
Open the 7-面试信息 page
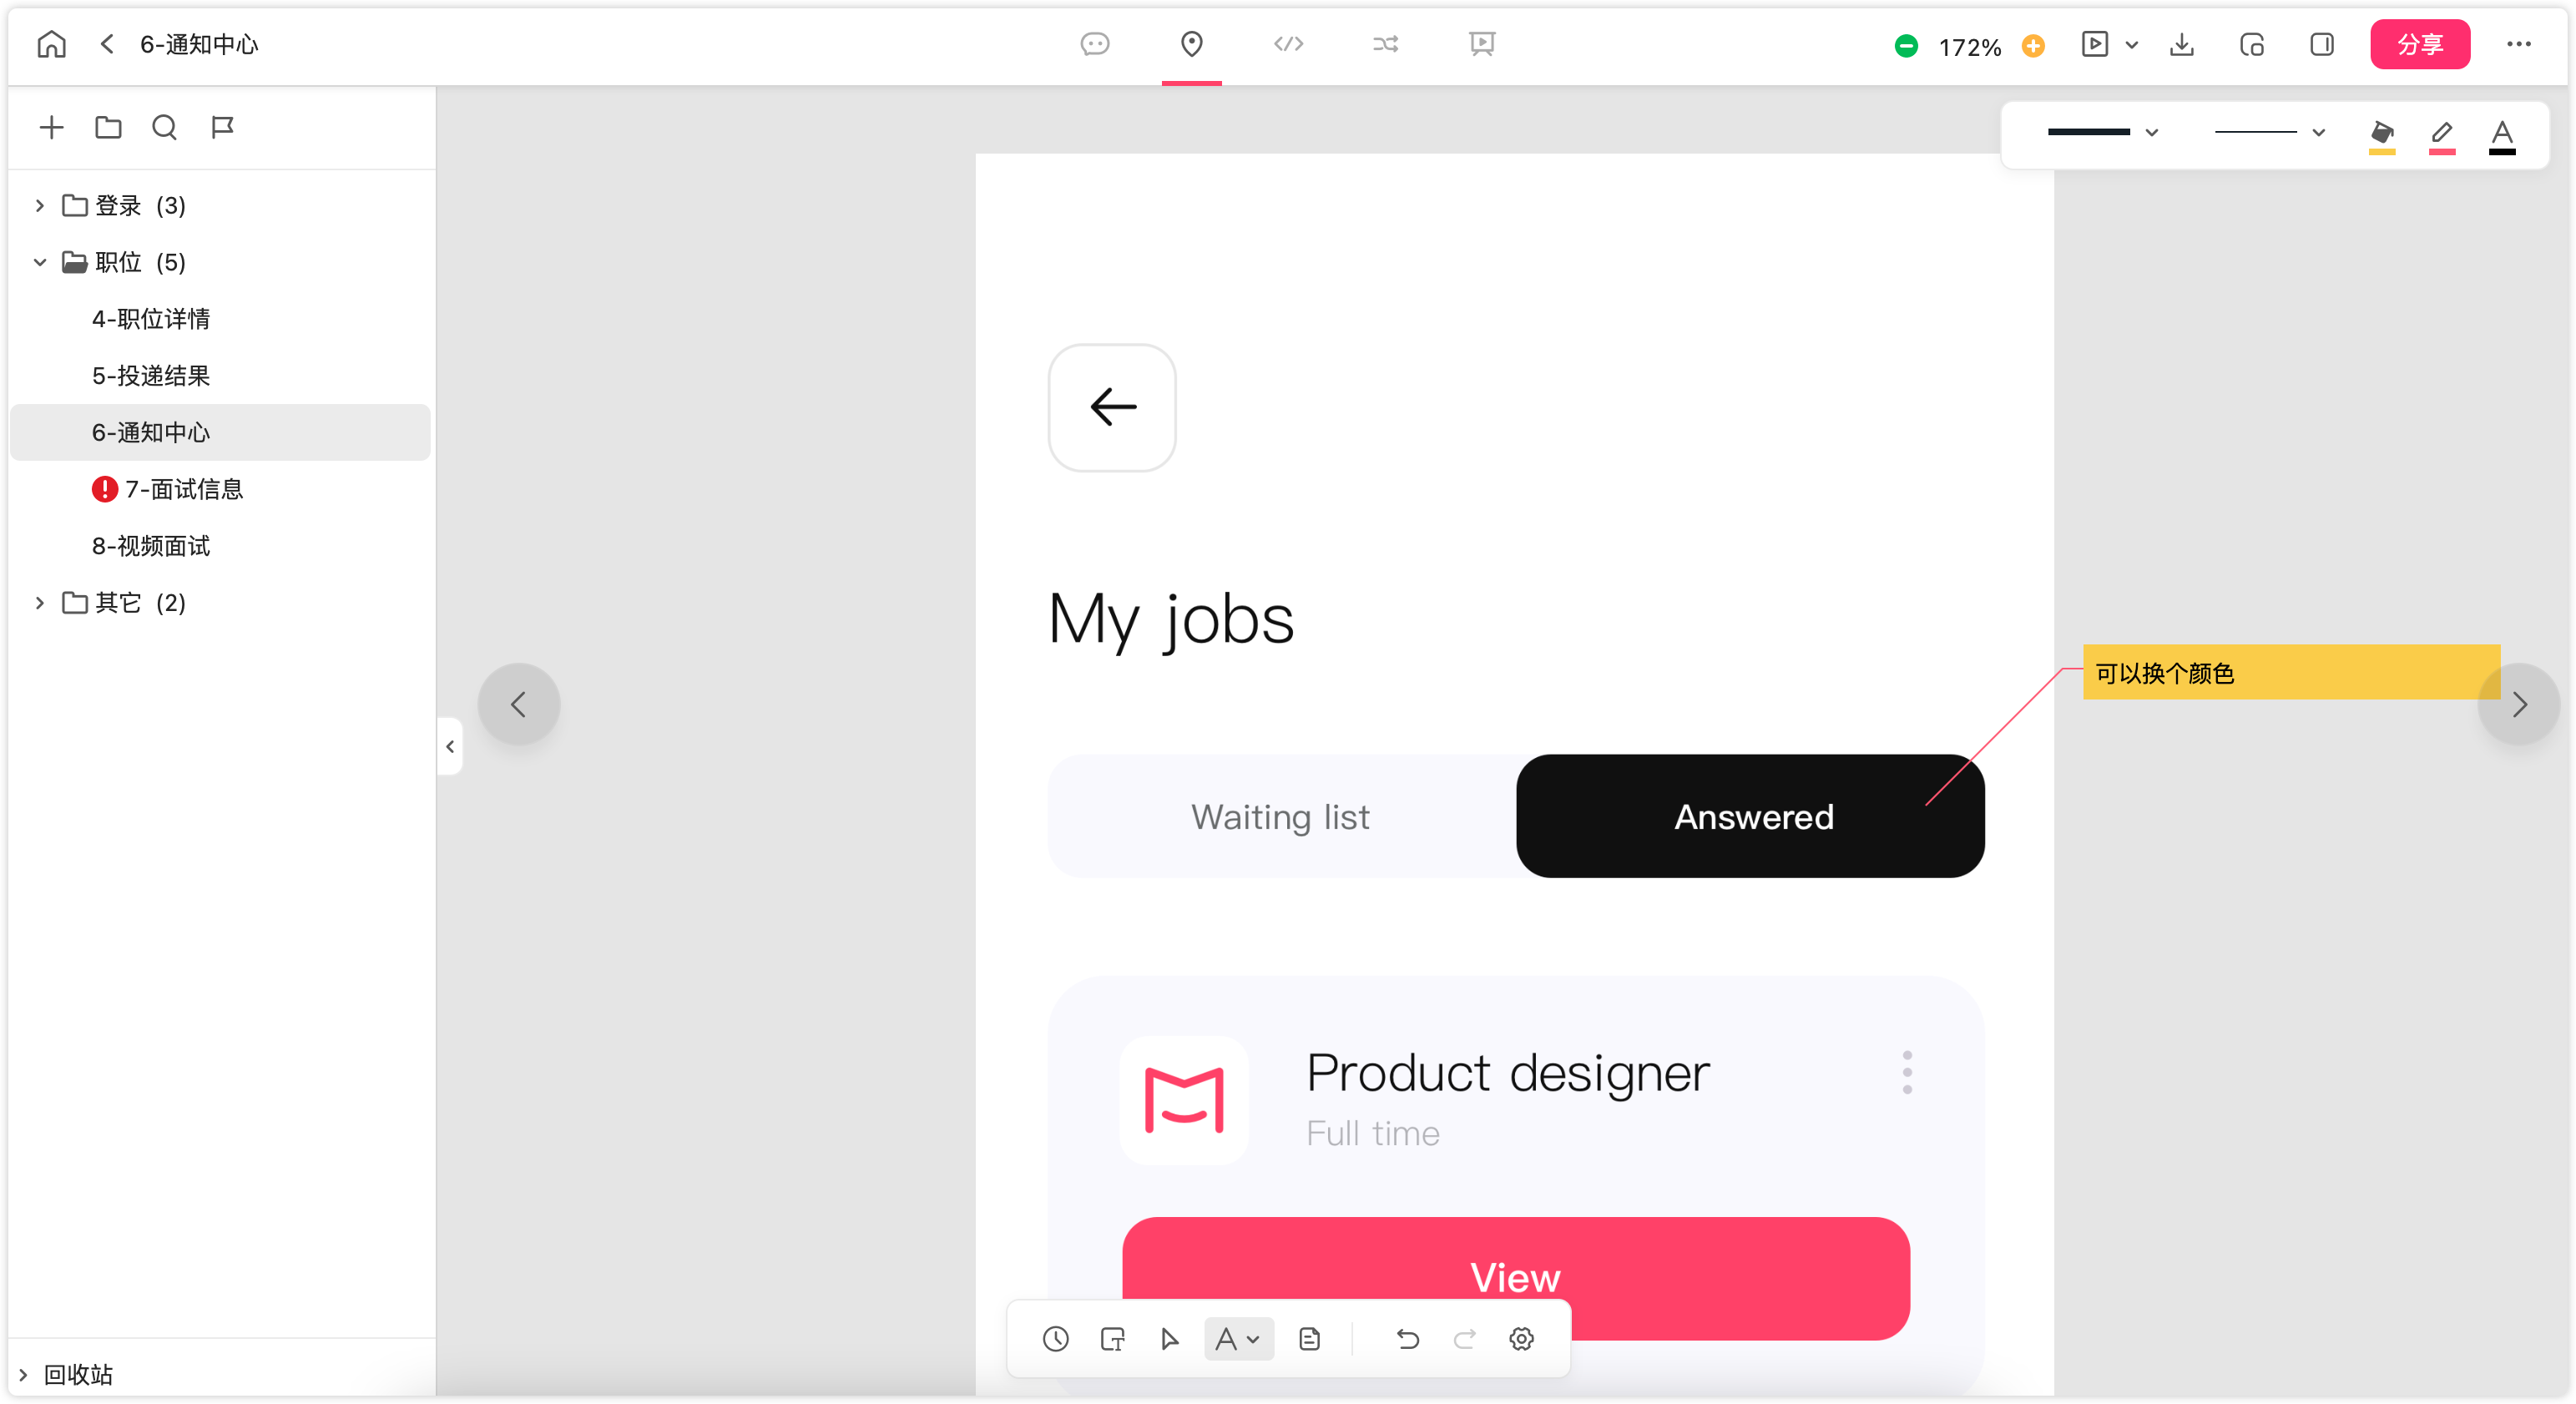point(184,489)
